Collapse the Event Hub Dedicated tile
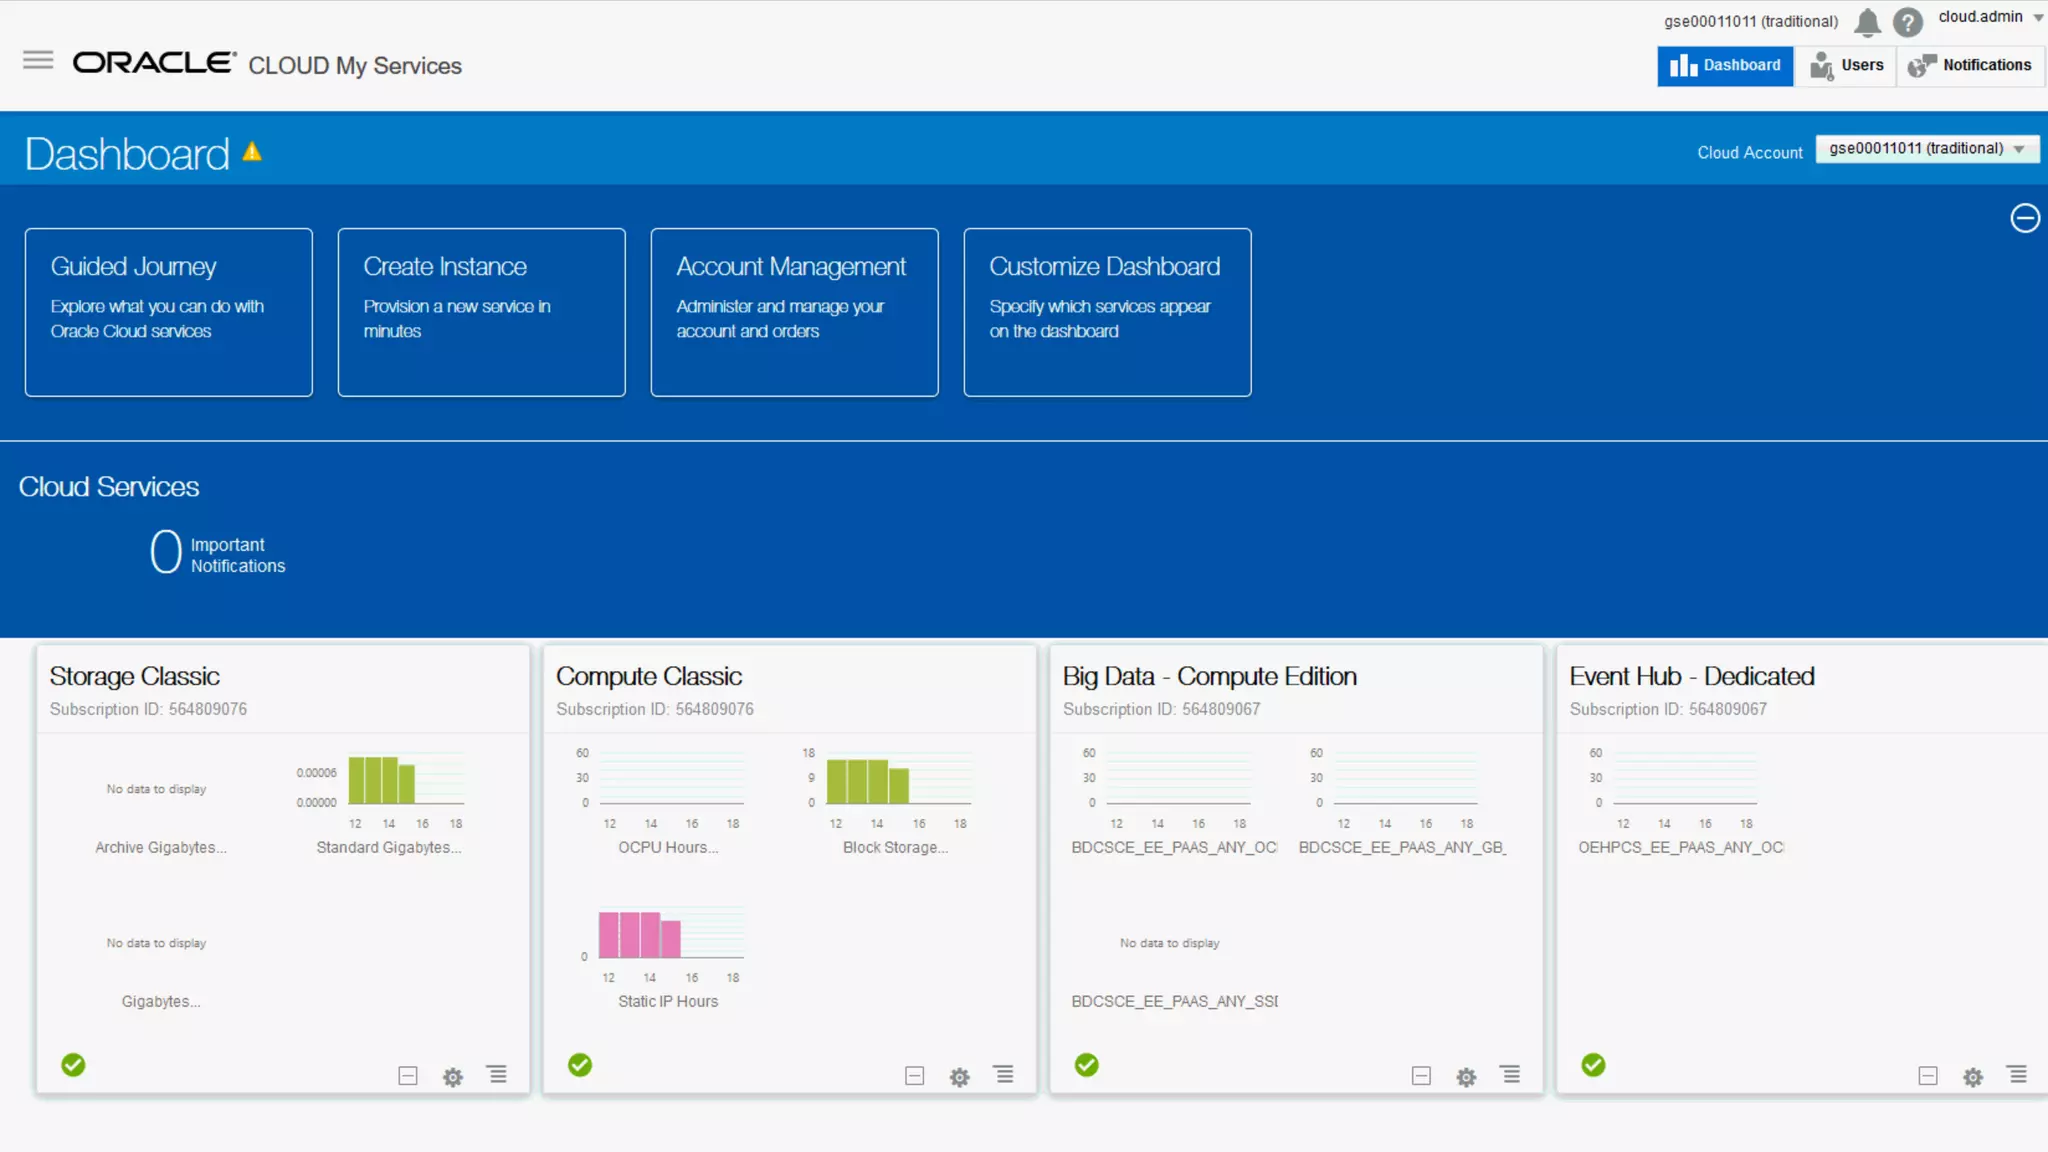This screenshot has height=1152, width=2048. (x=1927, y=1076)
